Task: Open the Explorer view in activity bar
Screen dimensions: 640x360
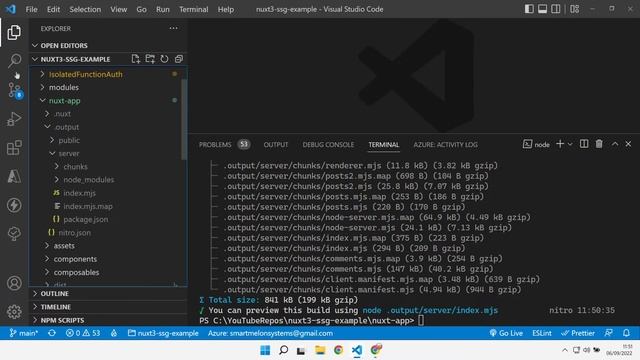Action: coord(14,32)
